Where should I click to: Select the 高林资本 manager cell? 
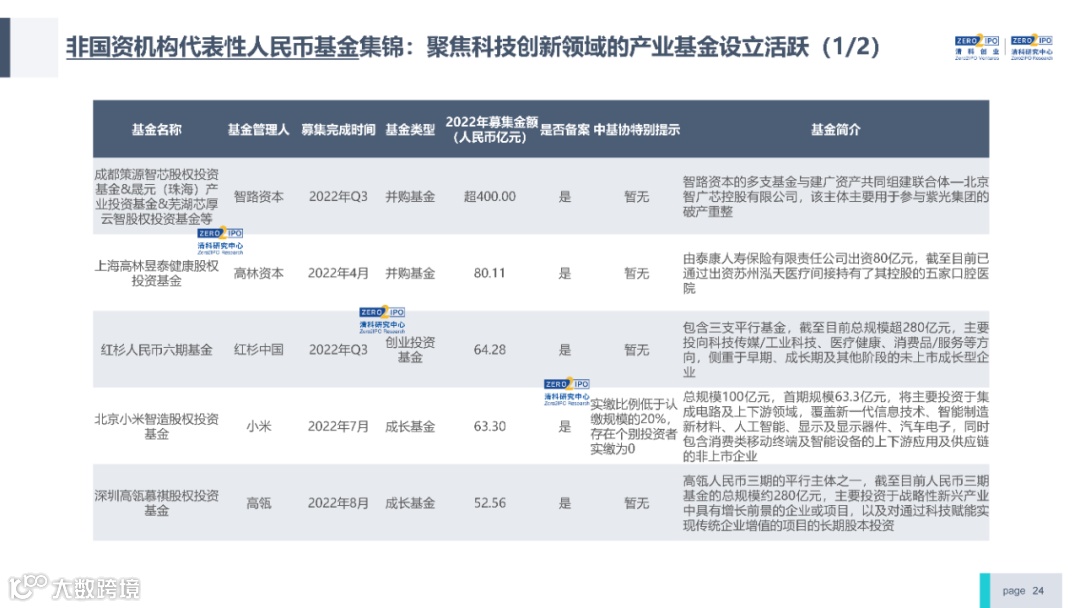point(258,273)
